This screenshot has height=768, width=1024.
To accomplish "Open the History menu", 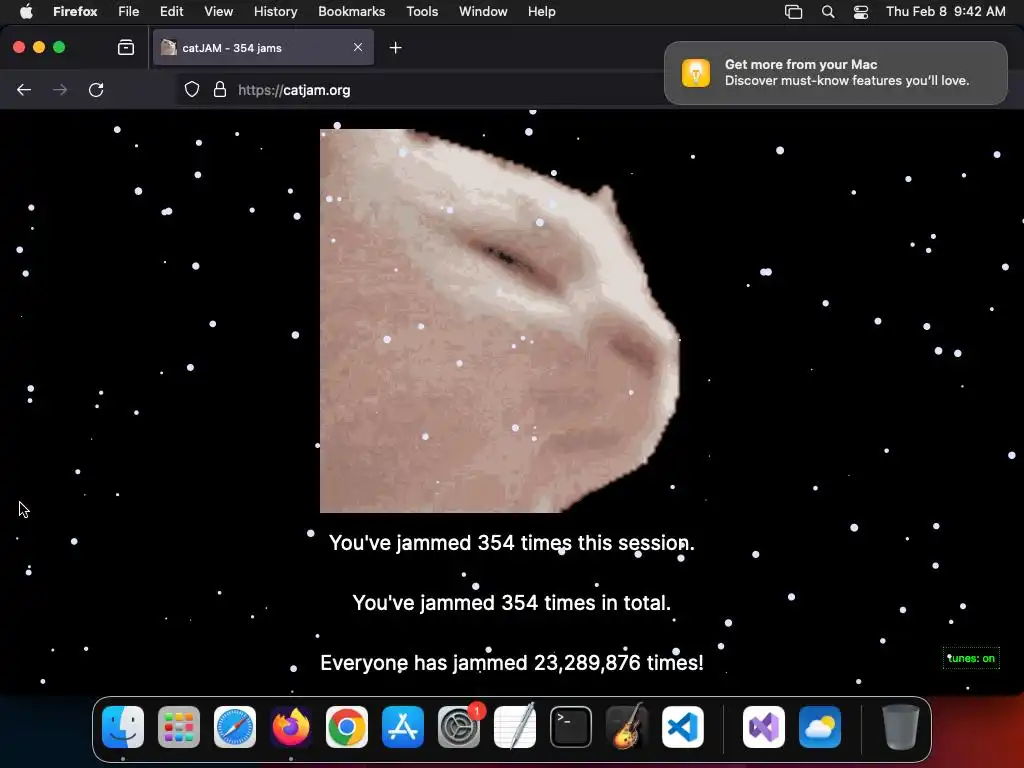I will (x=276, y=11).
